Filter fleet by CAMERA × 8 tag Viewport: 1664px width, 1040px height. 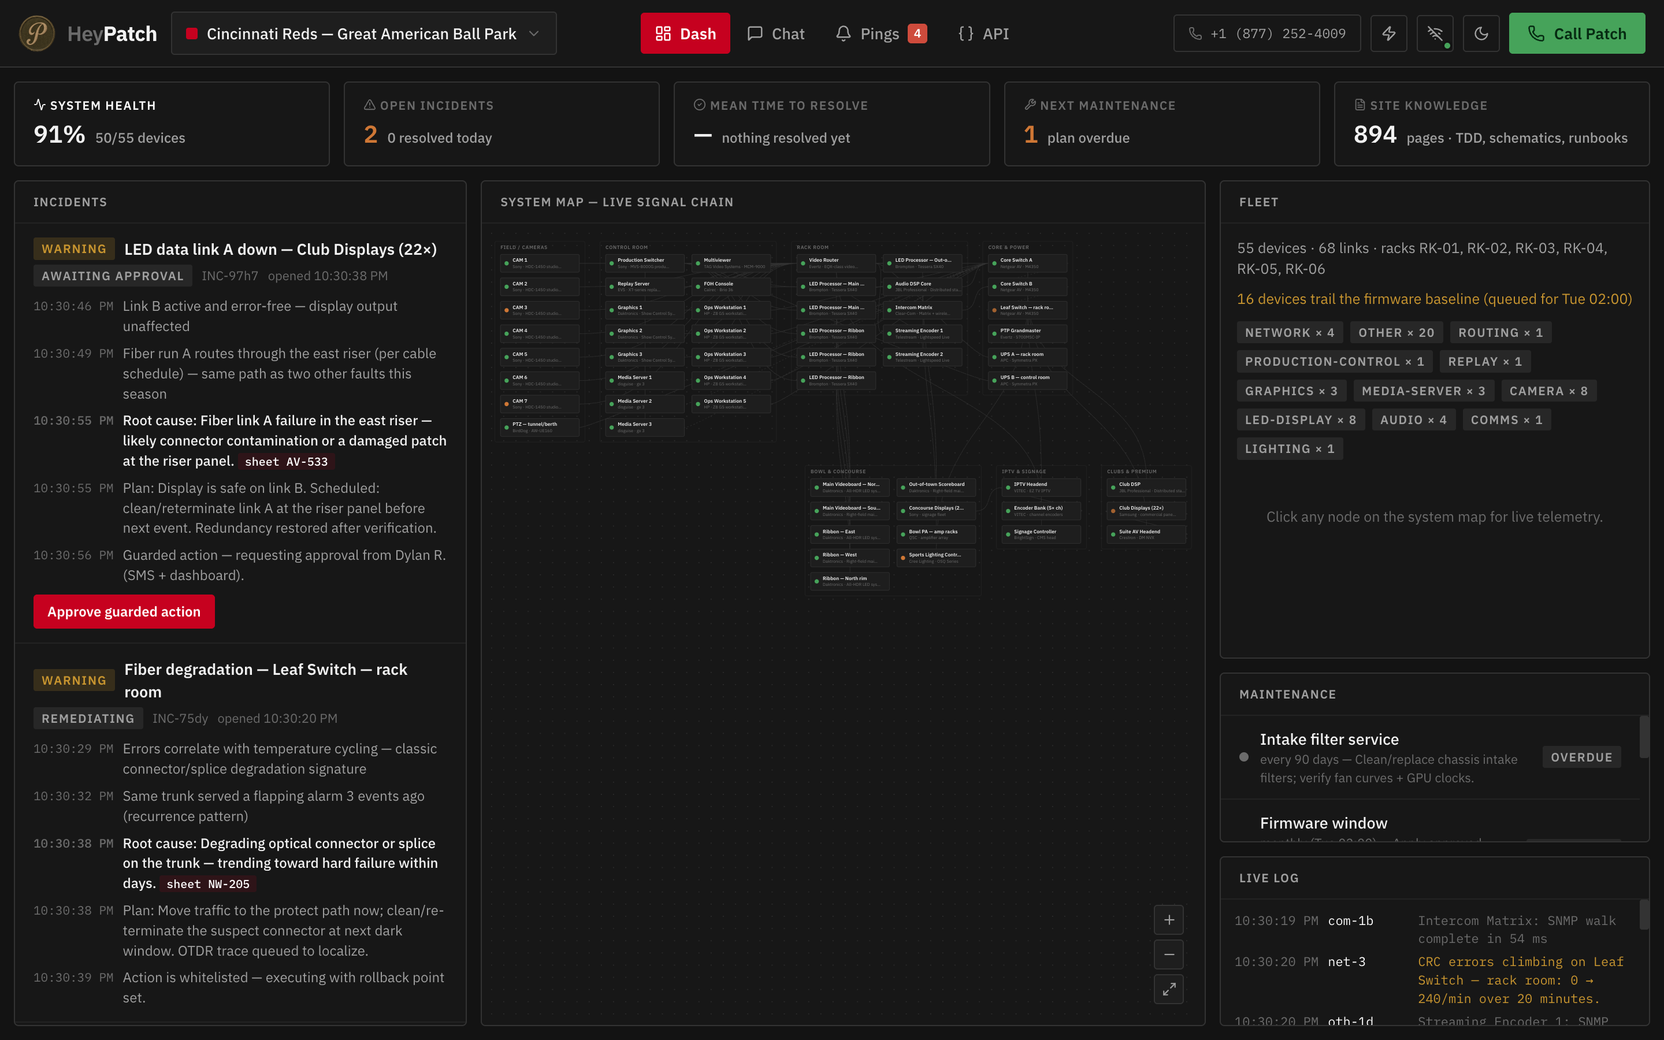1549,391
